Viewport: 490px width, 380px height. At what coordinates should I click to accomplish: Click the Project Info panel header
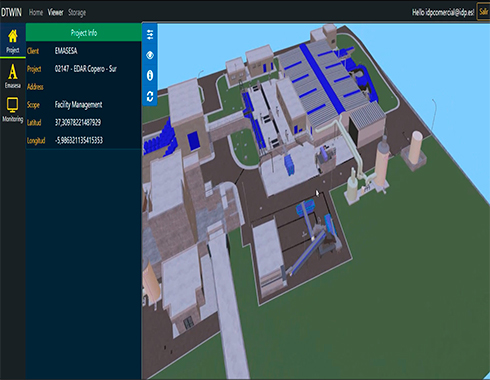(84, 33)
